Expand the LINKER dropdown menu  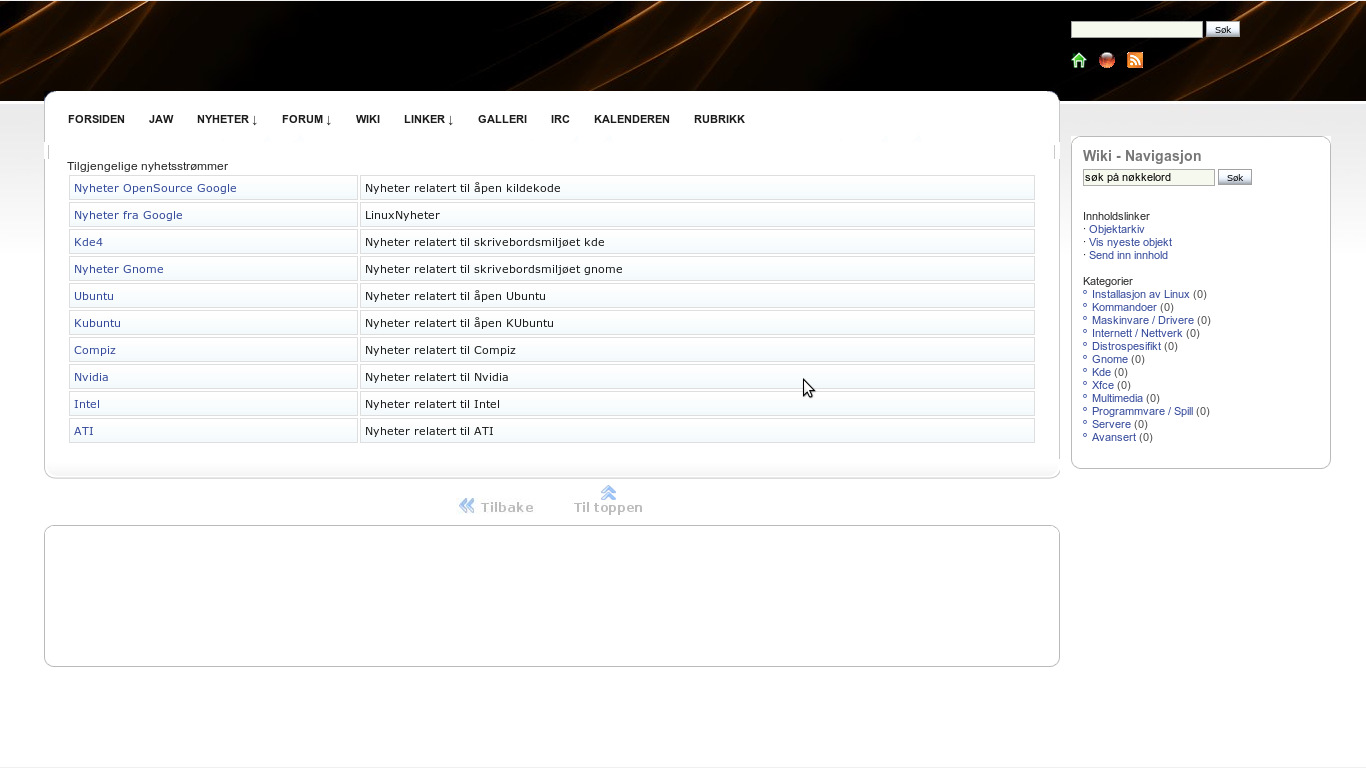[429, 119]
